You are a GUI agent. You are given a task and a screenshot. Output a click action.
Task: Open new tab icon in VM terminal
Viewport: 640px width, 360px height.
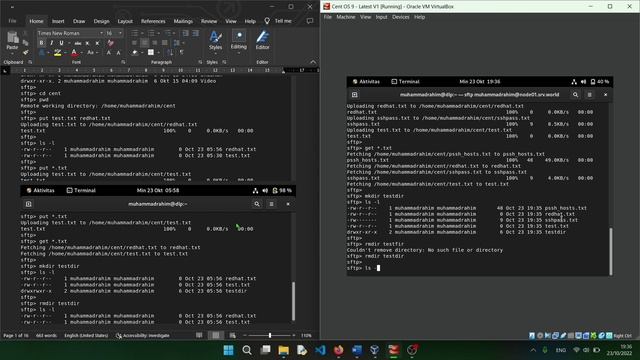[354, 95]
